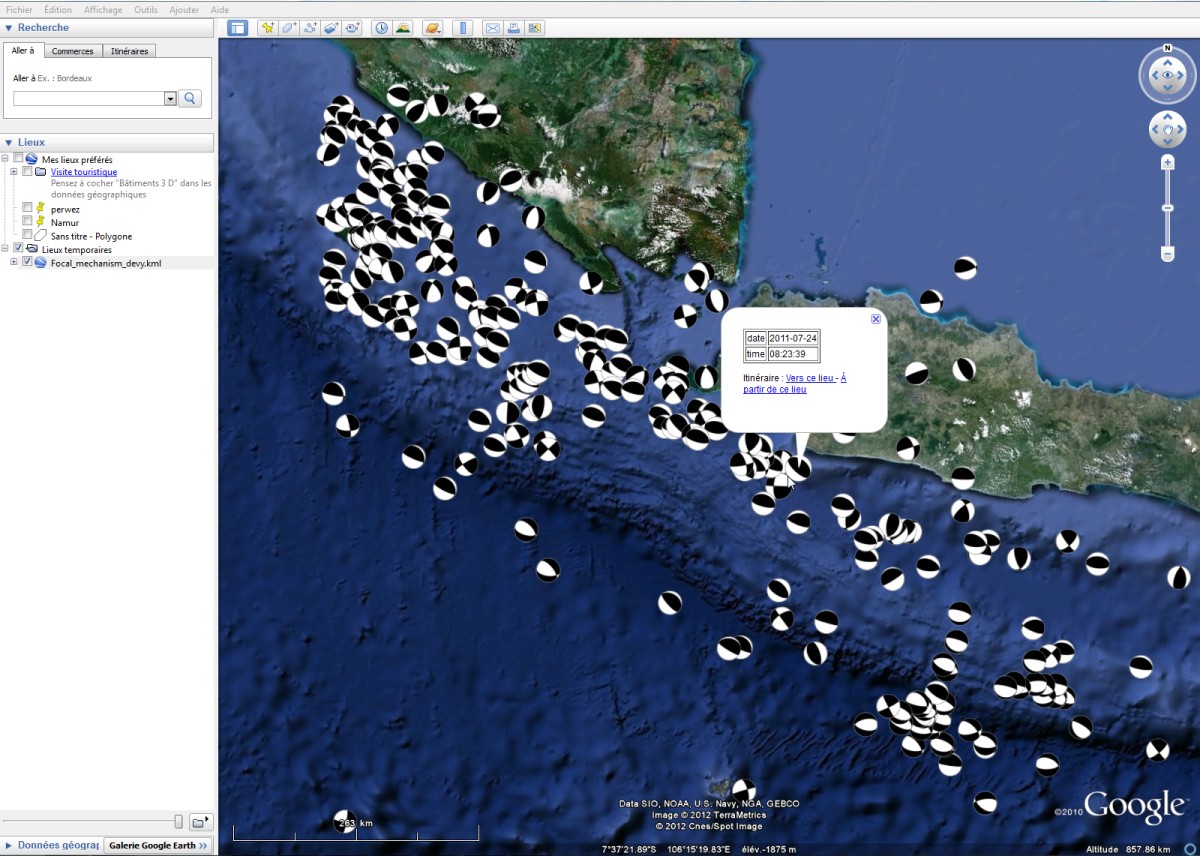The height and width of the screenshot is (856, 1200).
Task: Open the Ruler measurement tool
Action: (462, 27)
